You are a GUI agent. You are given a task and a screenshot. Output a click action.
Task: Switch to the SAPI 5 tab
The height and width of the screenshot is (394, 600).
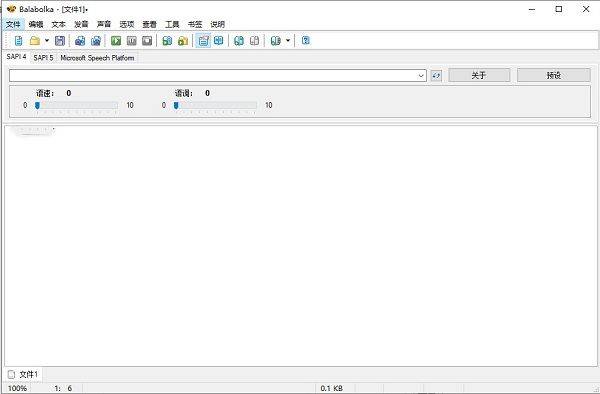[43, 58]
